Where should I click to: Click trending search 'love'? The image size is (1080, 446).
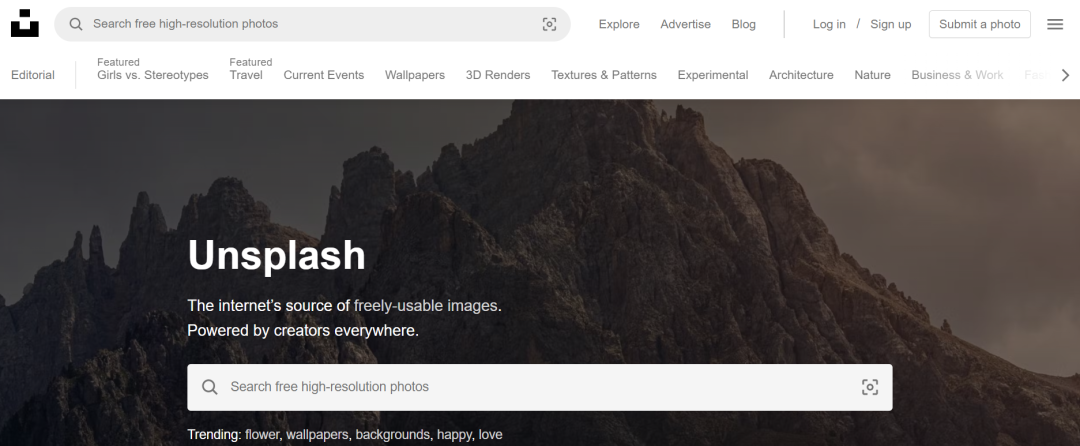[490, 435]
